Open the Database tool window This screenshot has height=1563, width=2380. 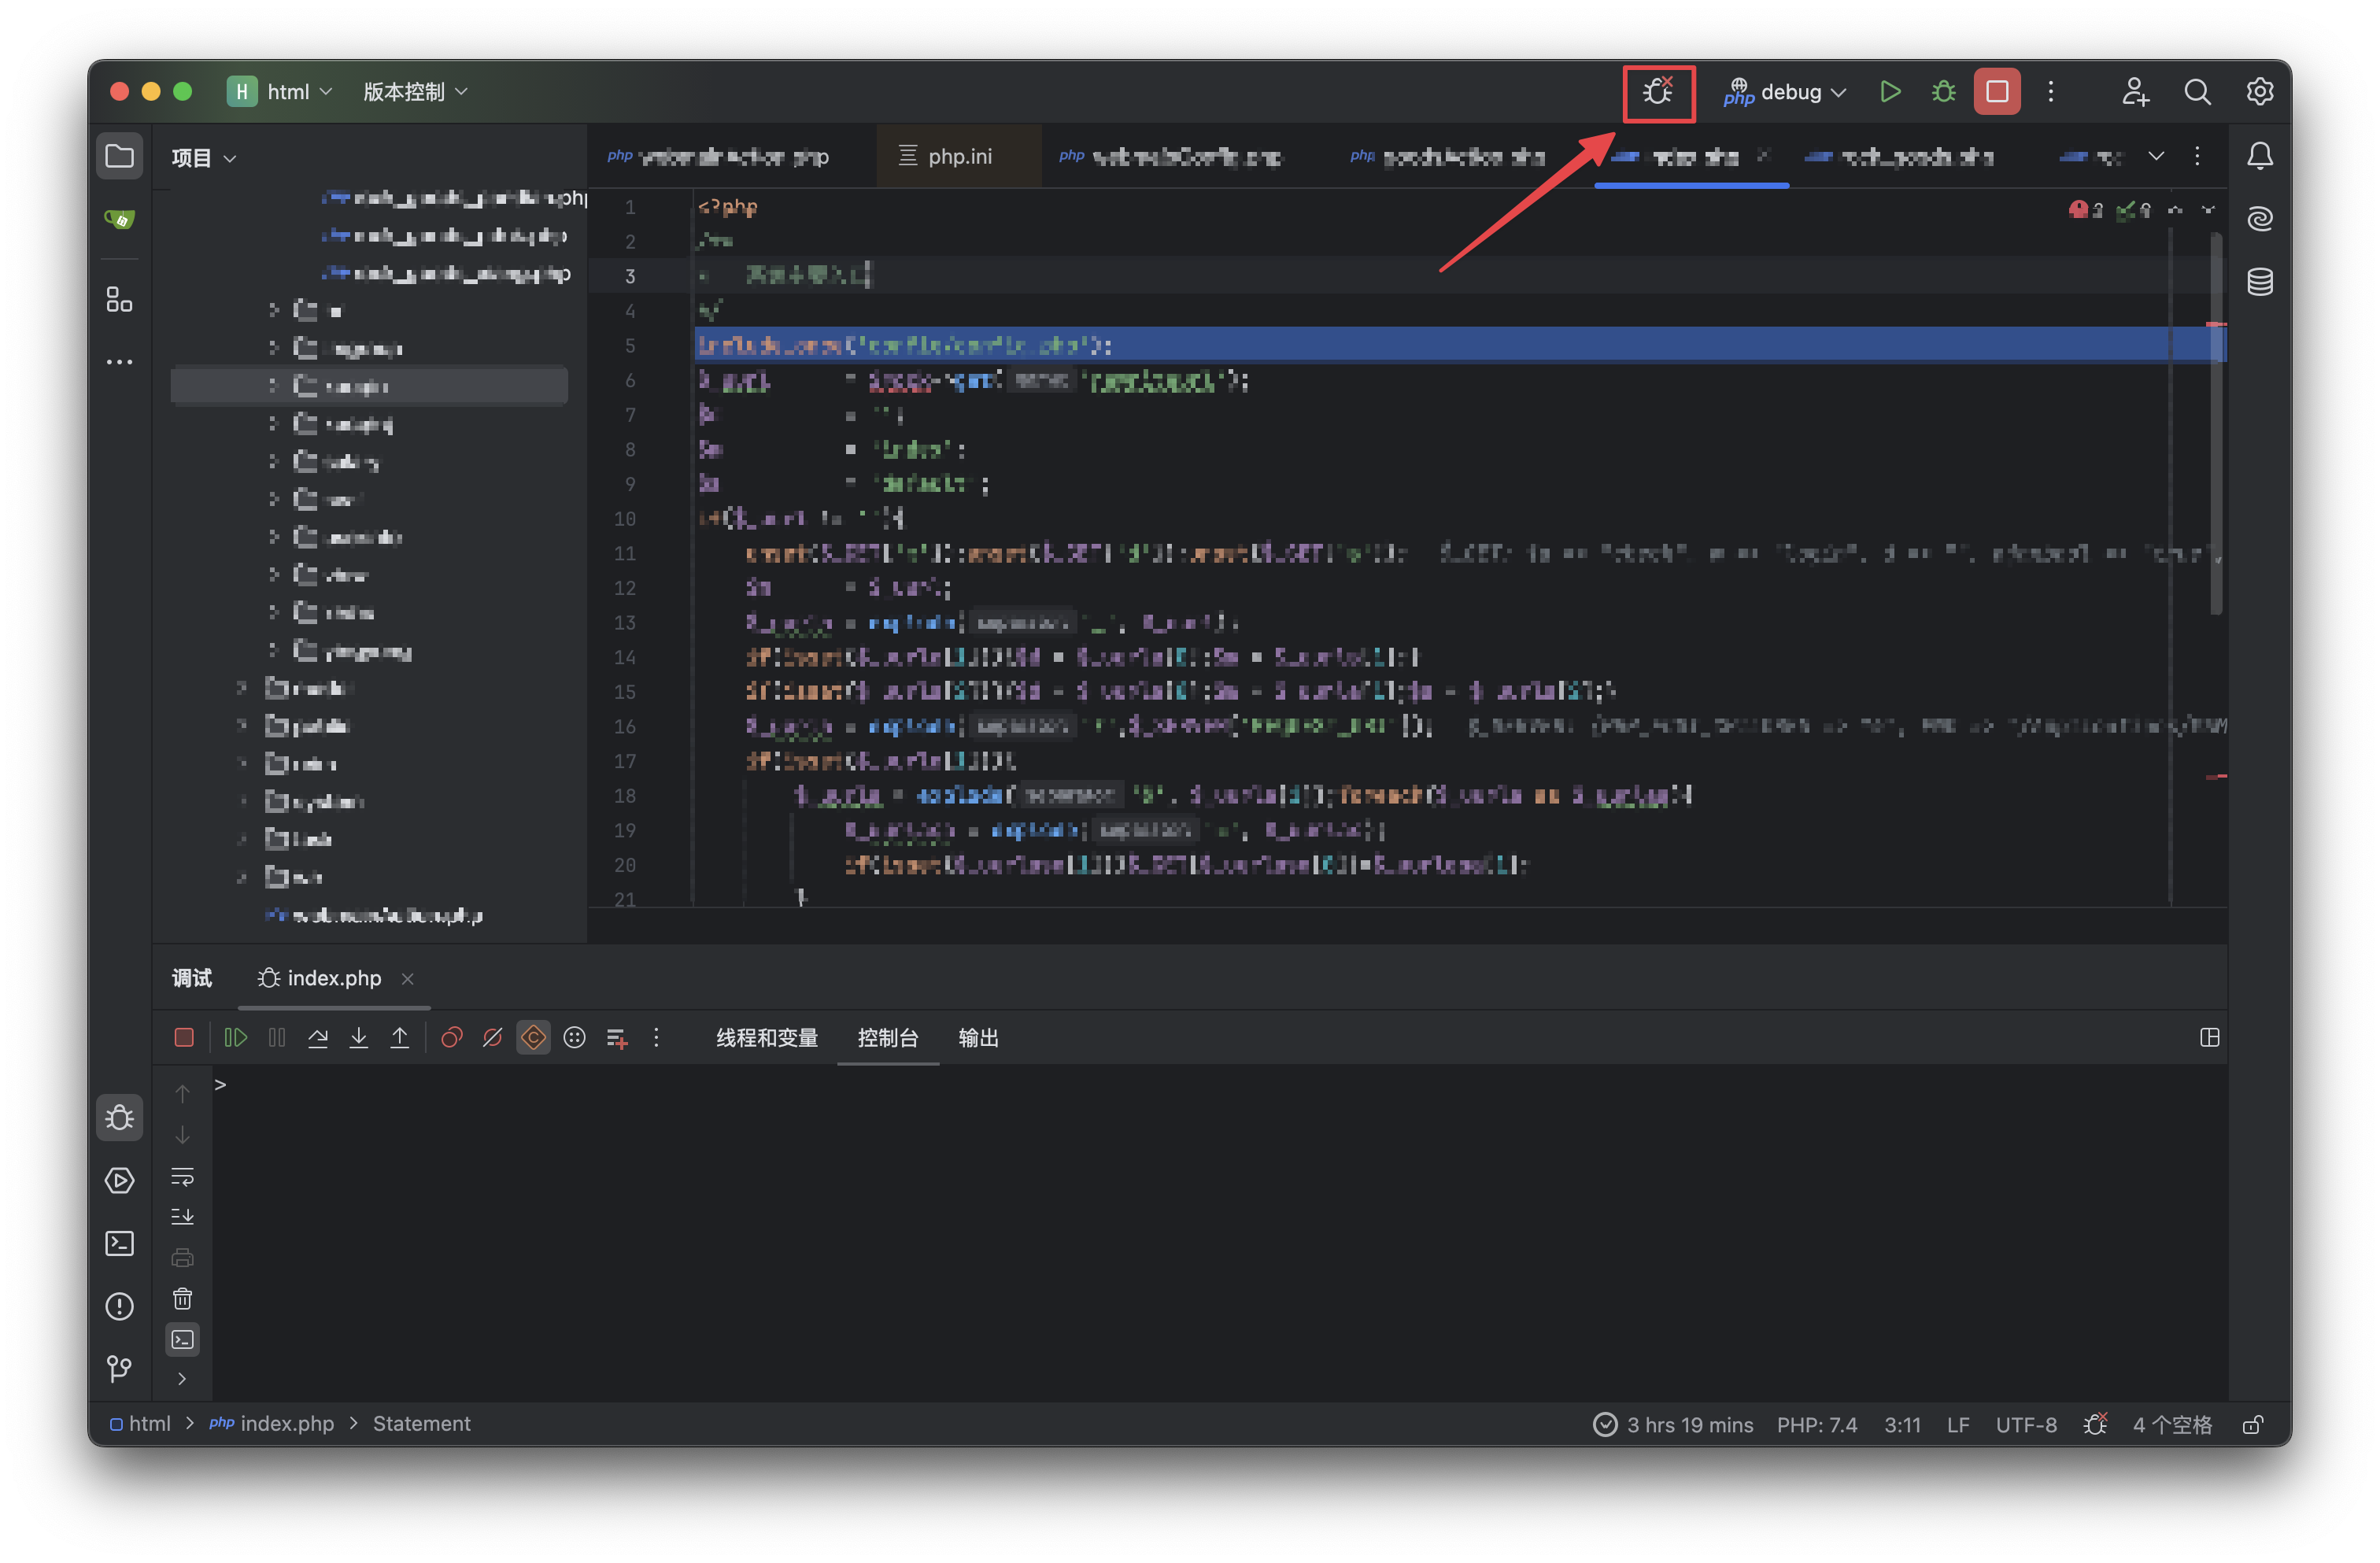pyautogui.click(x=2260, y=282)
